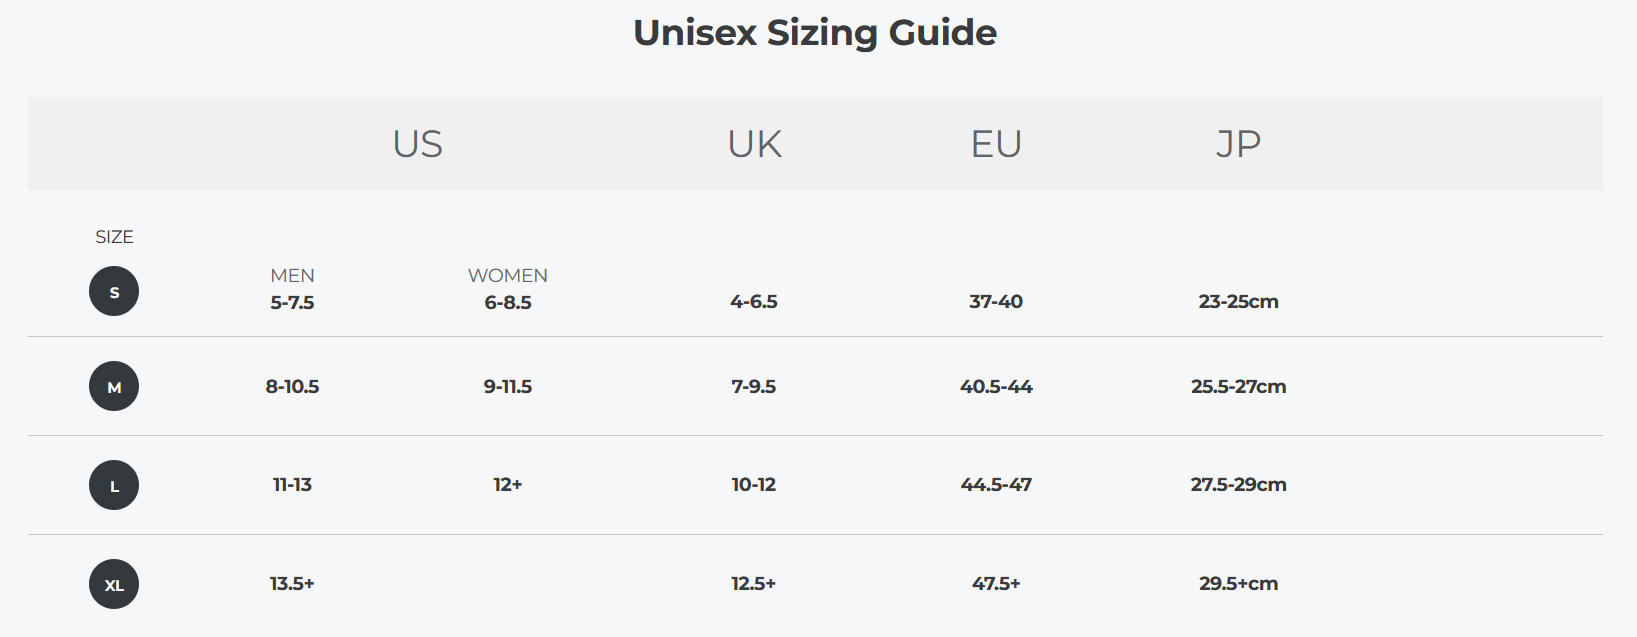Click EU size 40.5-44 value
The image size is (1637, 637).
pyautogui.click(x=996, y=386)
